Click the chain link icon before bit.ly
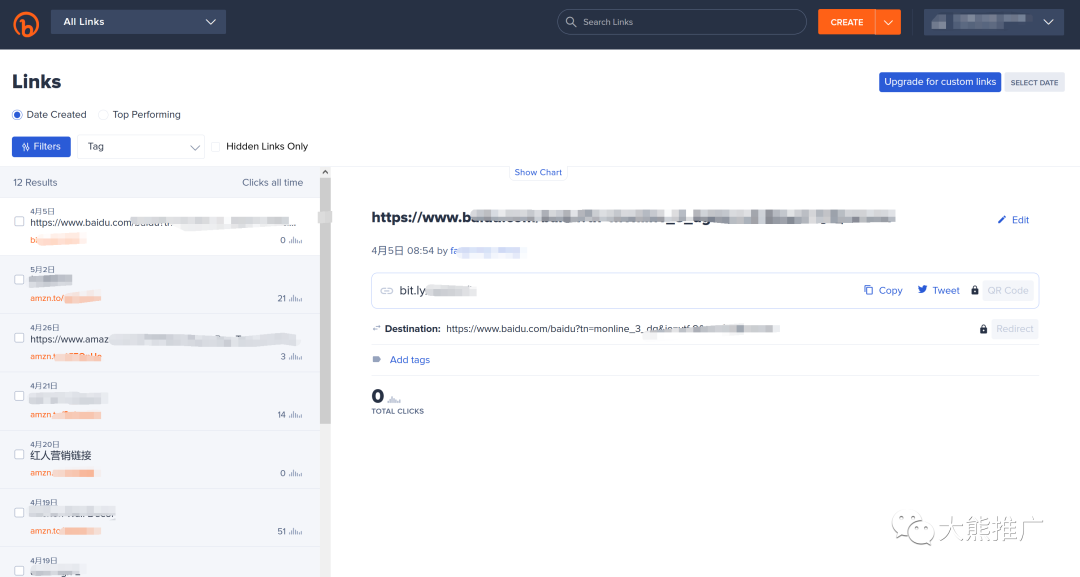This screenshot has width=1080, height=577. coord(386,291)
